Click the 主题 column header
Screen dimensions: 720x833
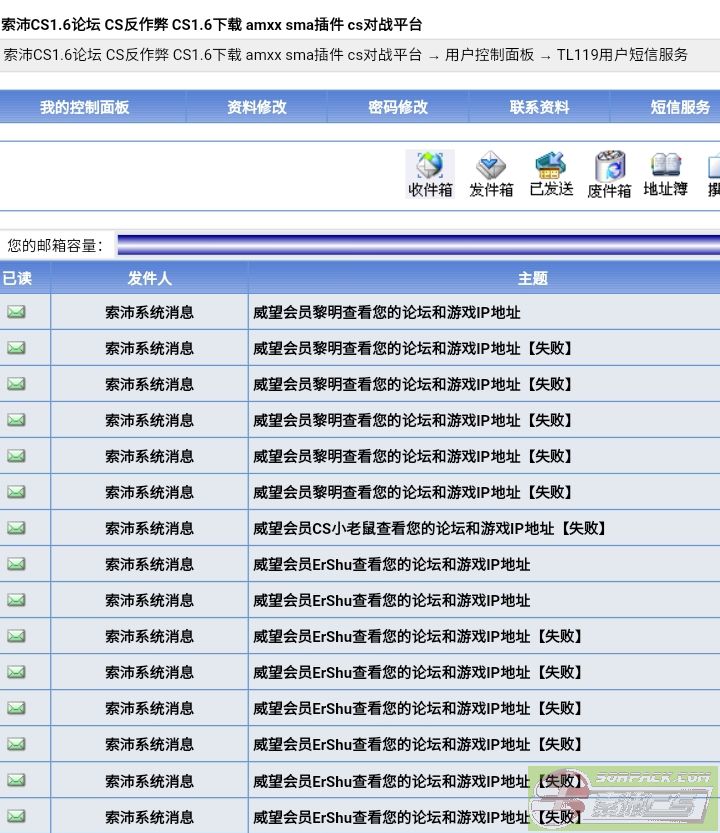click(x=533, y=278)
